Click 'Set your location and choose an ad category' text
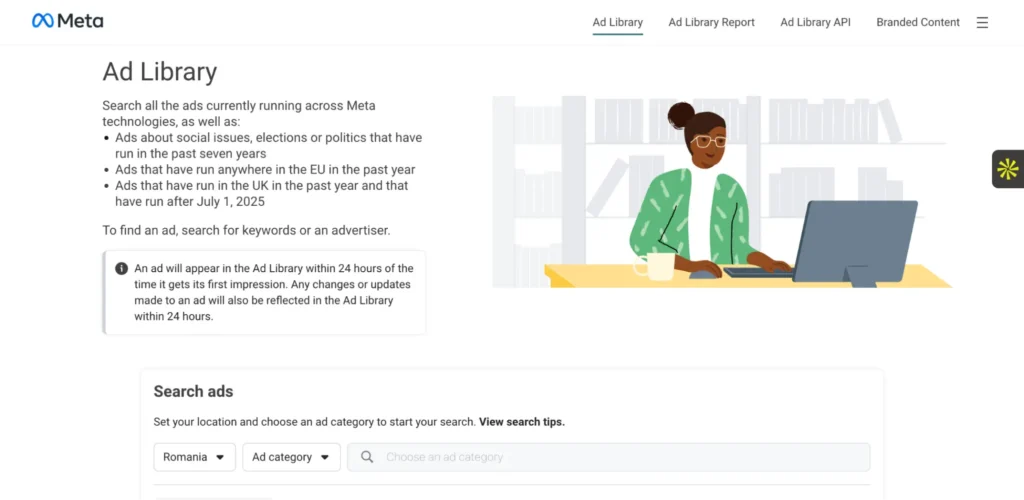 314,422
